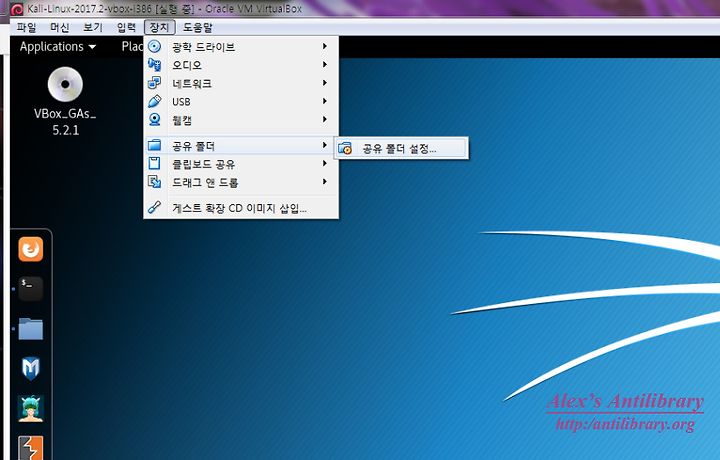Select the 웹캠 menu entry

(242, 120)
